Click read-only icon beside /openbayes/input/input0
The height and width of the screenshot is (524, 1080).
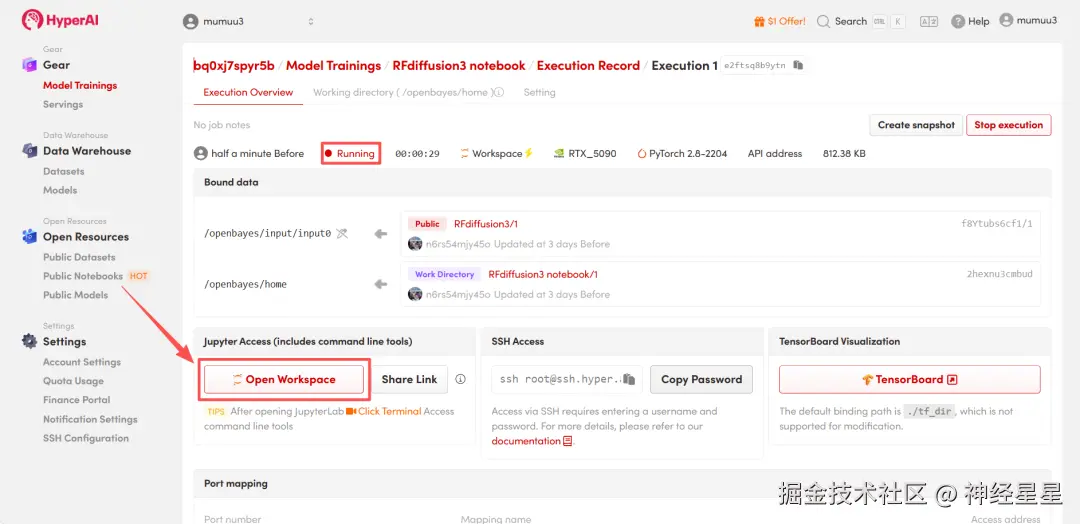[342, 233]
